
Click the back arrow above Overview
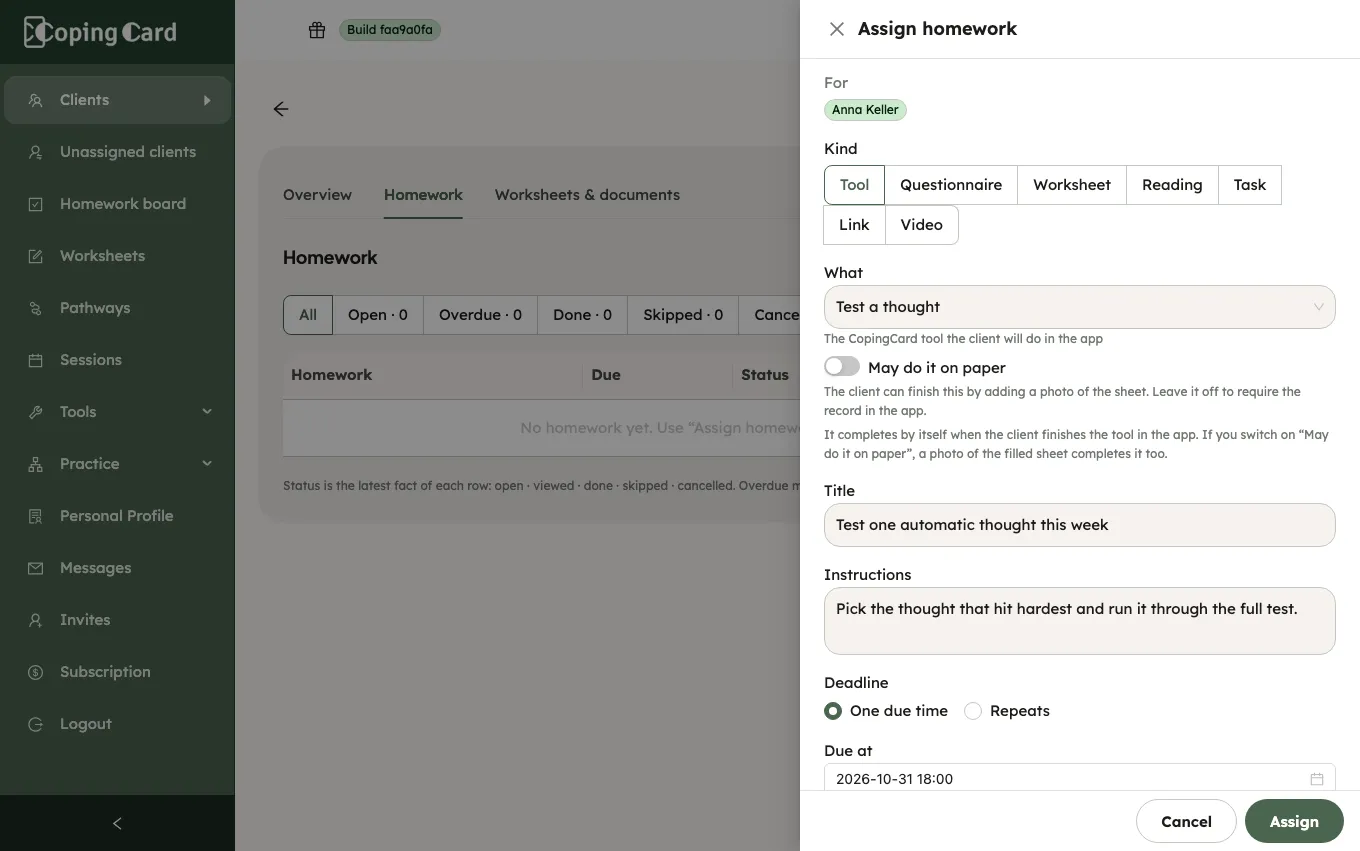coord(281,109)
